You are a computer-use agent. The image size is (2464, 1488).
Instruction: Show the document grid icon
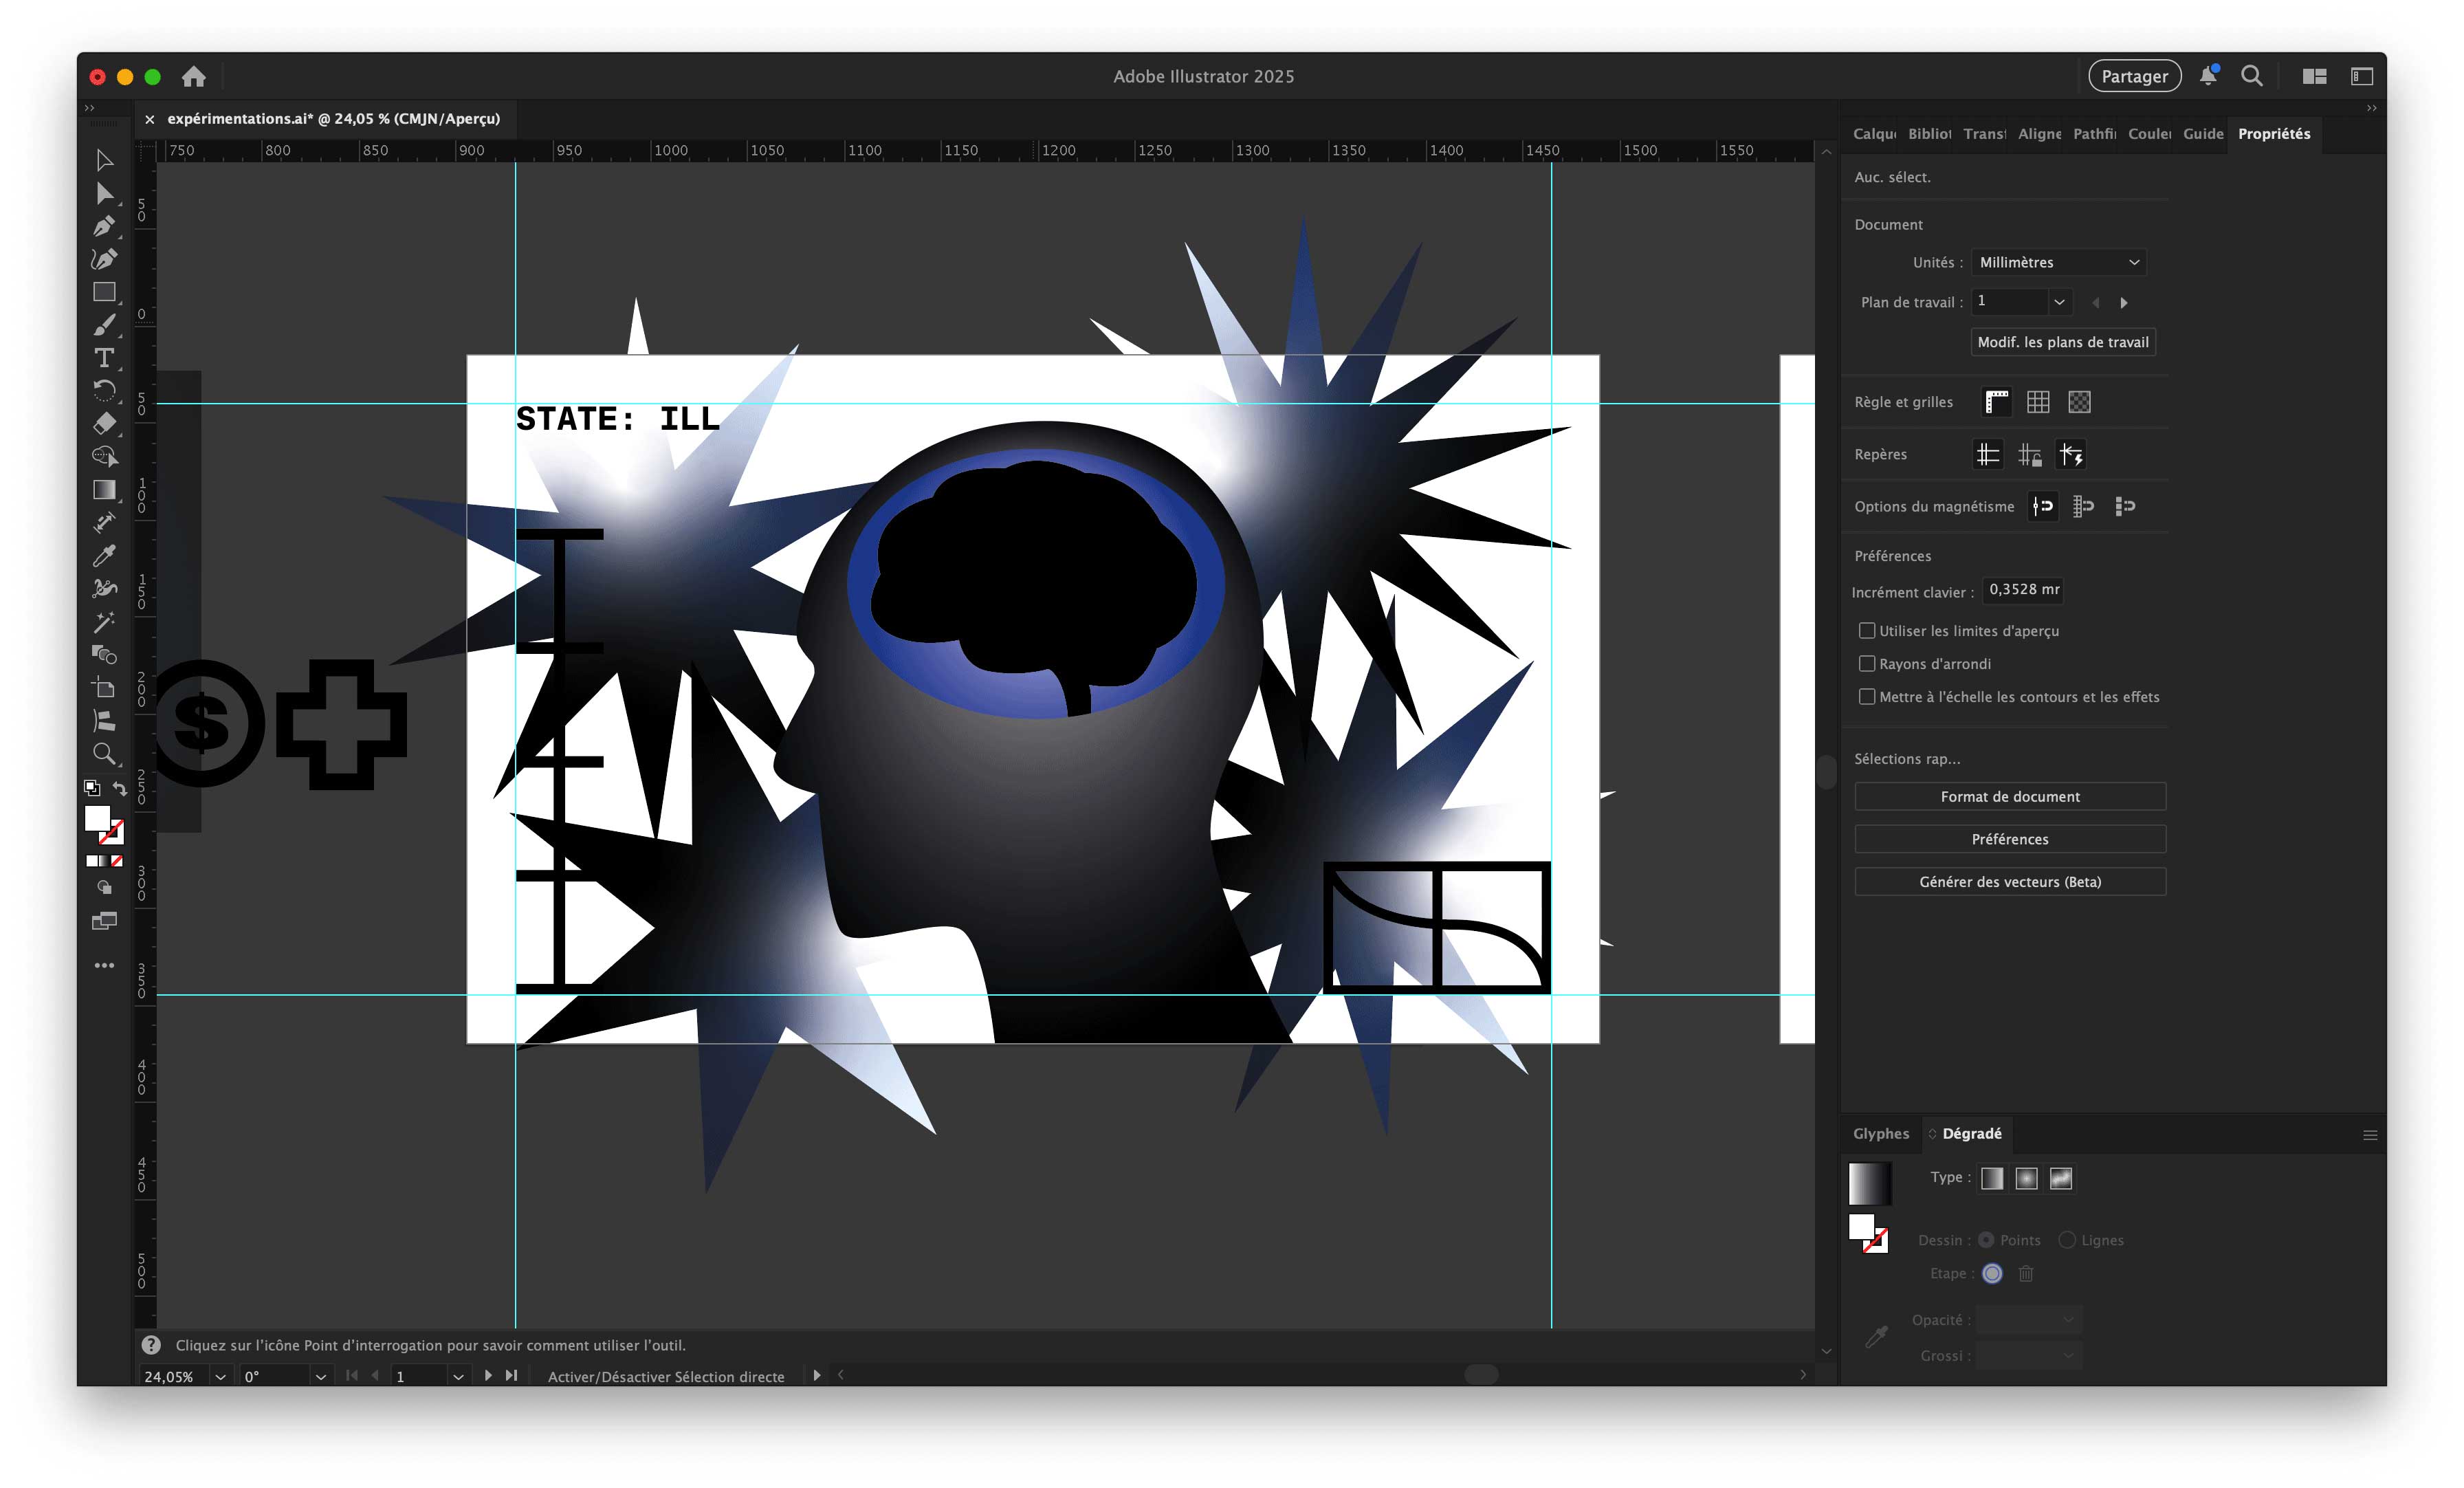2038,402
